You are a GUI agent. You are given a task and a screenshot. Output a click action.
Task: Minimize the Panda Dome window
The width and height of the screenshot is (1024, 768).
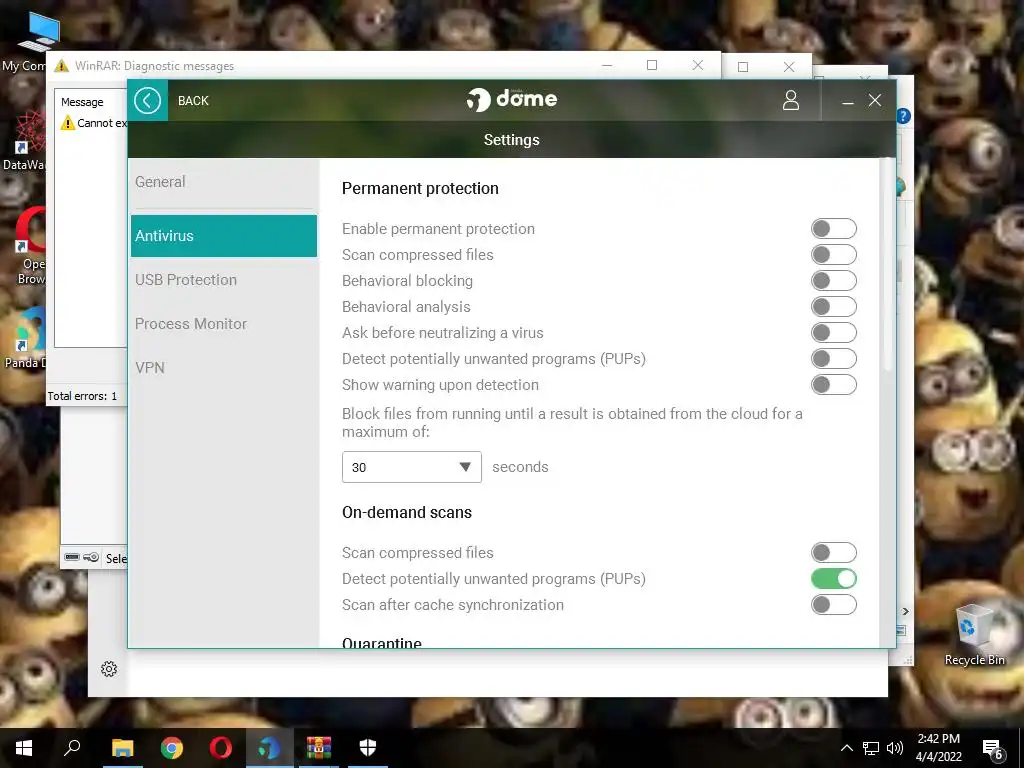coord(848,101)
